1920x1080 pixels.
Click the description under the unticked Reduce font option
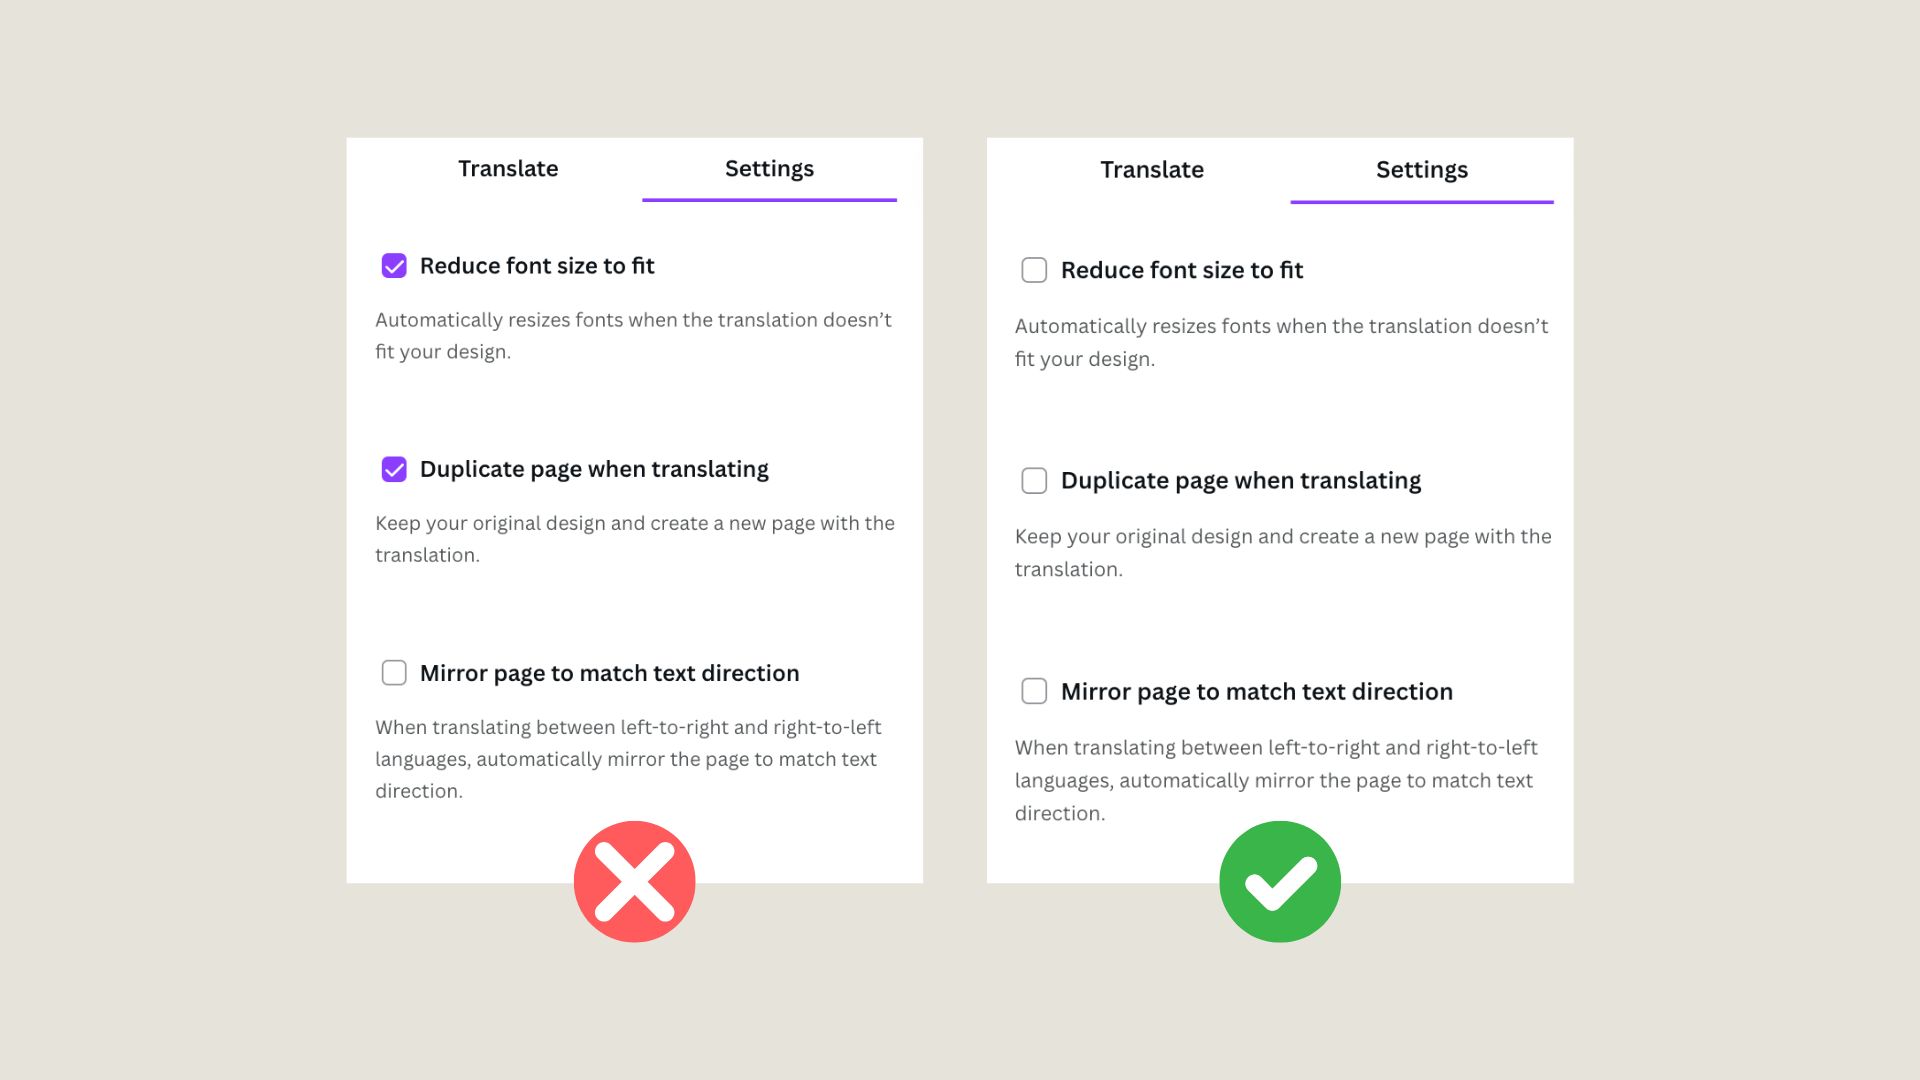pyautogui.click(x=1280, y=342)
